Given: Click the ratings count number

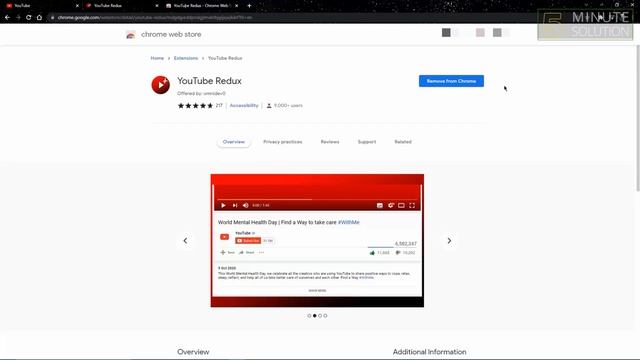Looking at the screenshot, I should pyautogui.click(x=219, y=106).
